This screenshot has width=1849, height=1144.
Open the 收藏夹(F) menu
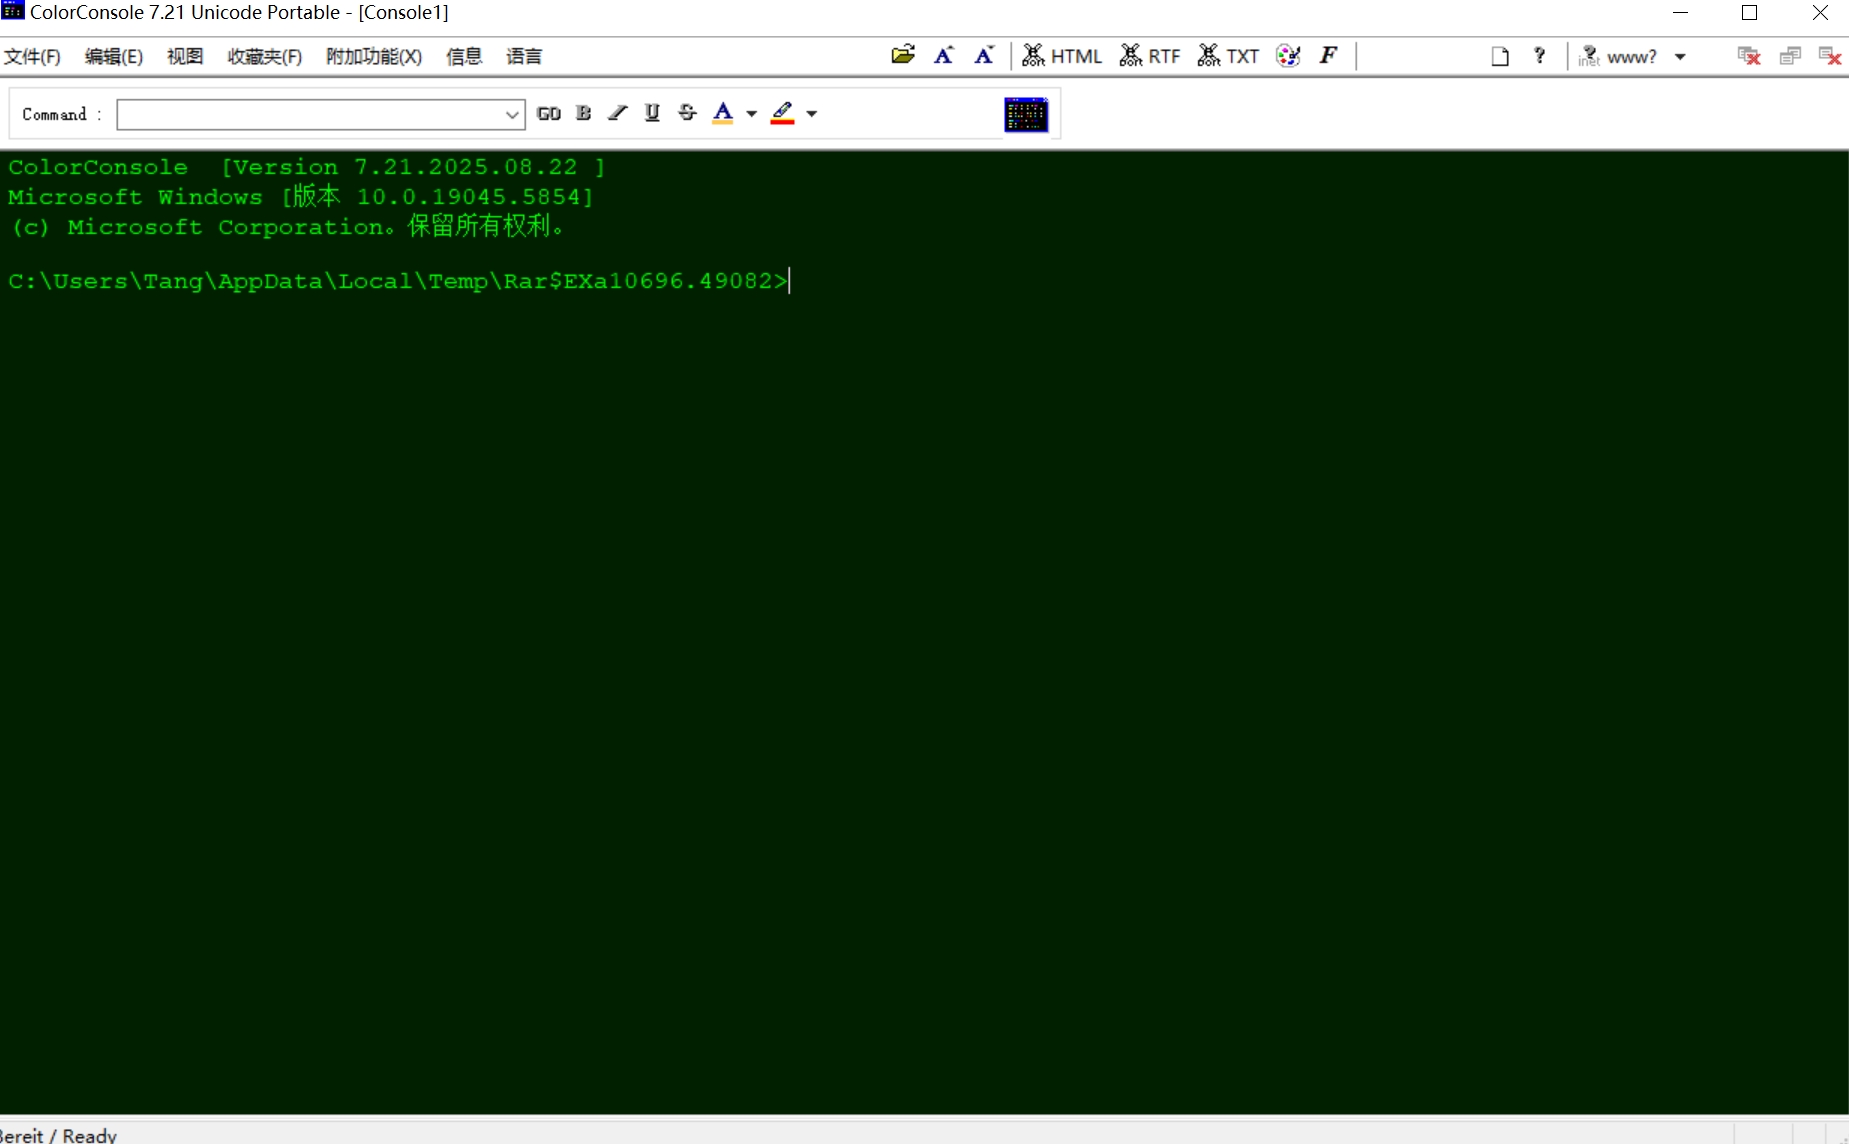(x=265, y=56)
